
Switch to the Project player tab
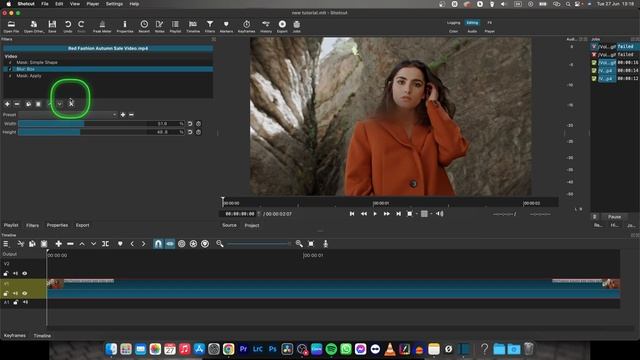(252, 225)
